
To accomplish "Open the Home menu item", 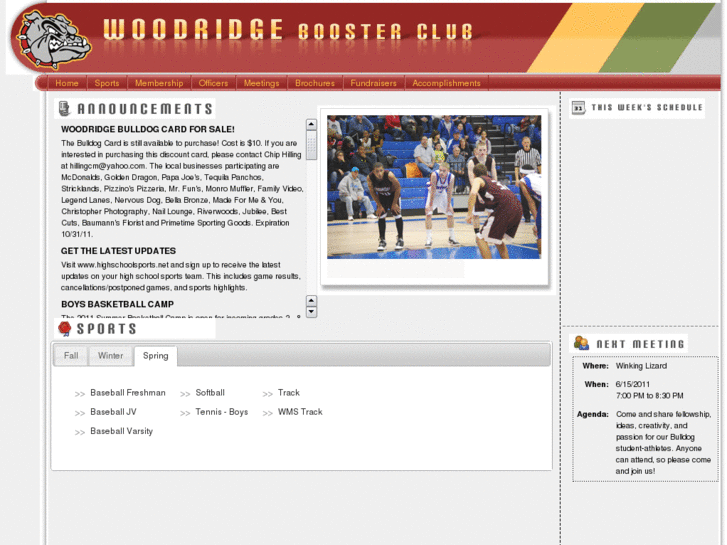I will pos(67,83).
